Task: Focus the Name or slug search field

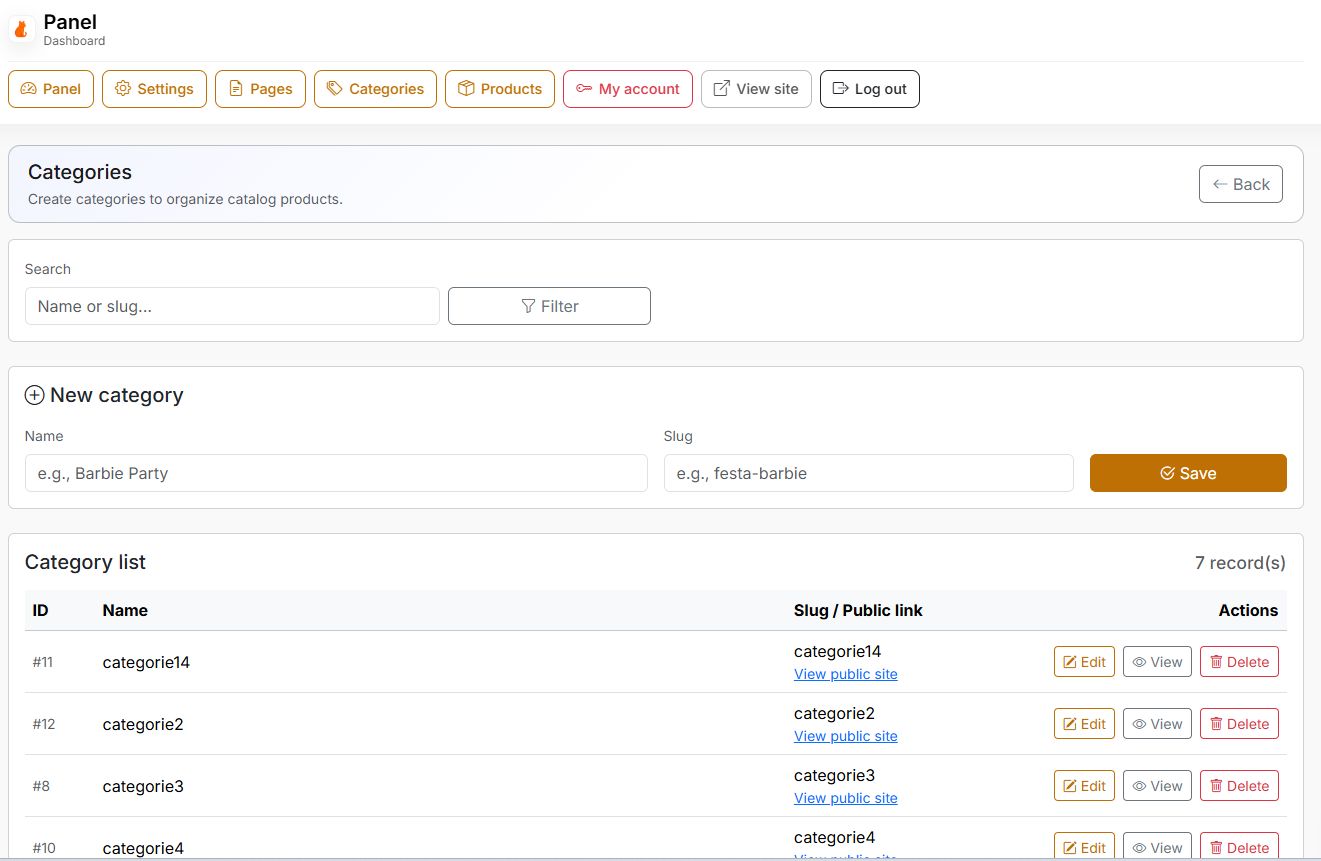Action: tap(232, 306)
